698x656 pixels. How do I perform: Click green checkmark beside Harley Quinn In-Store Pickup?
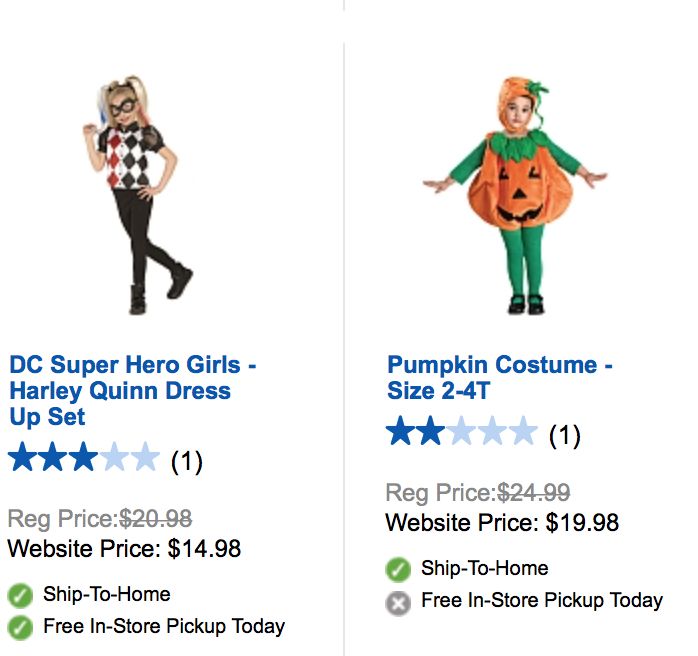[x=20, y=628]
